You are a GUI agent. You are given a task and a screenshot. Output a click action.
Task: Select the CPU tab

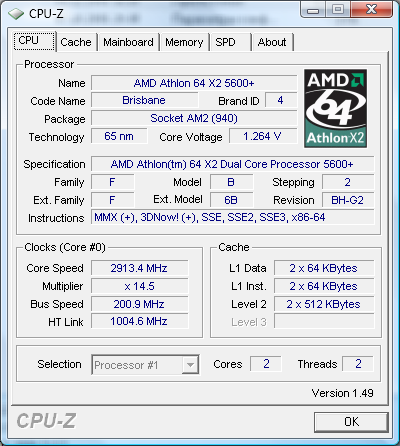34,41
